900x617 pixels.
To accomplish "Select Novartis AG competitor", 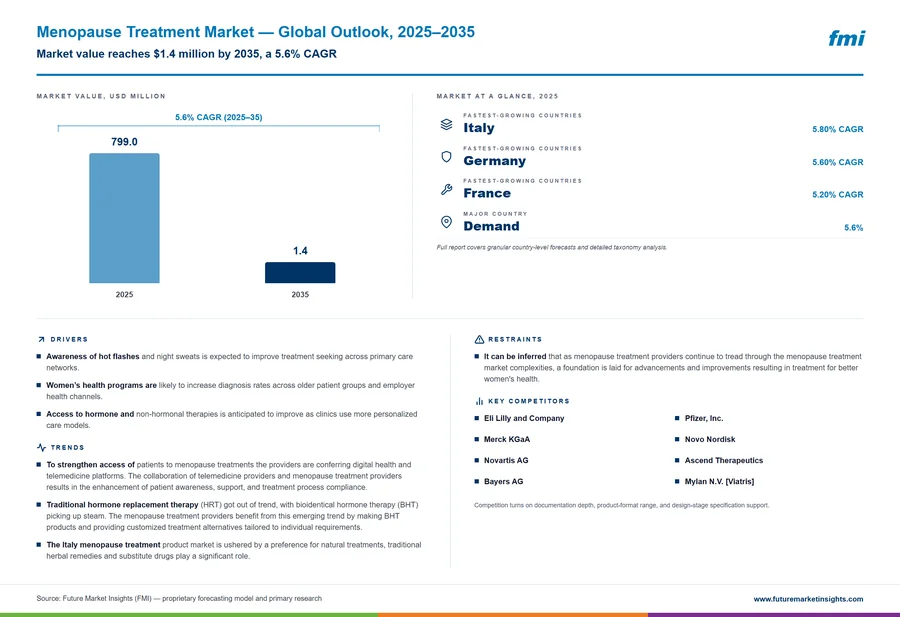I will [506, 461].
